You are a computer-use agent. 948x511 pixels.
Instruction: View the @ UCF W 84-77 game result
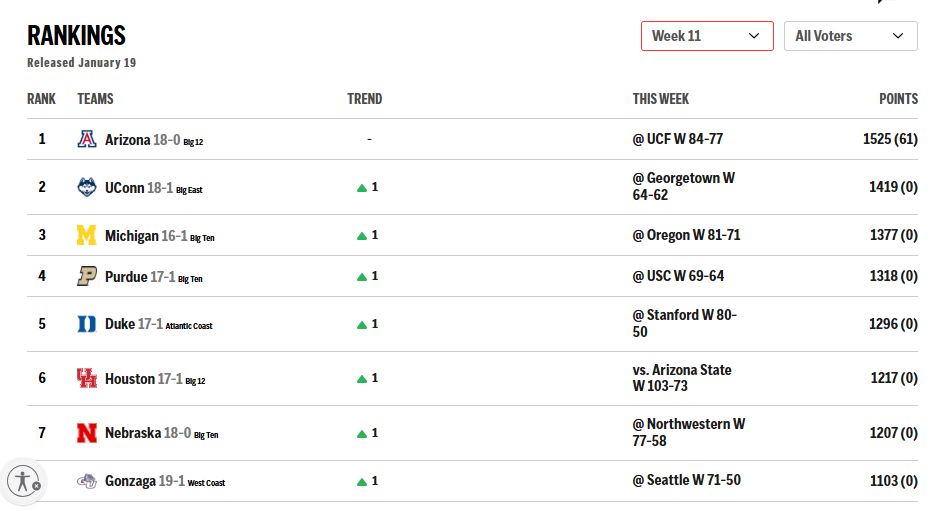[677, 140]
